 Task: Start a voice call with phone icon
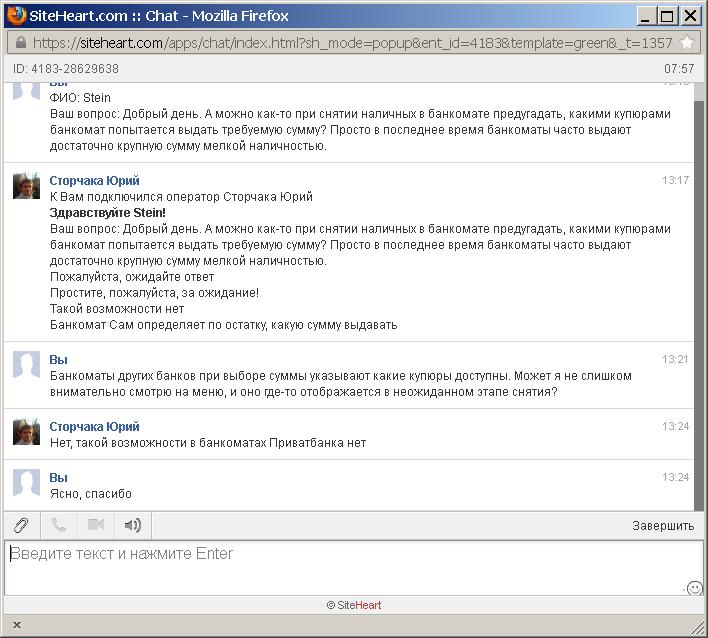tap(59, 525)
